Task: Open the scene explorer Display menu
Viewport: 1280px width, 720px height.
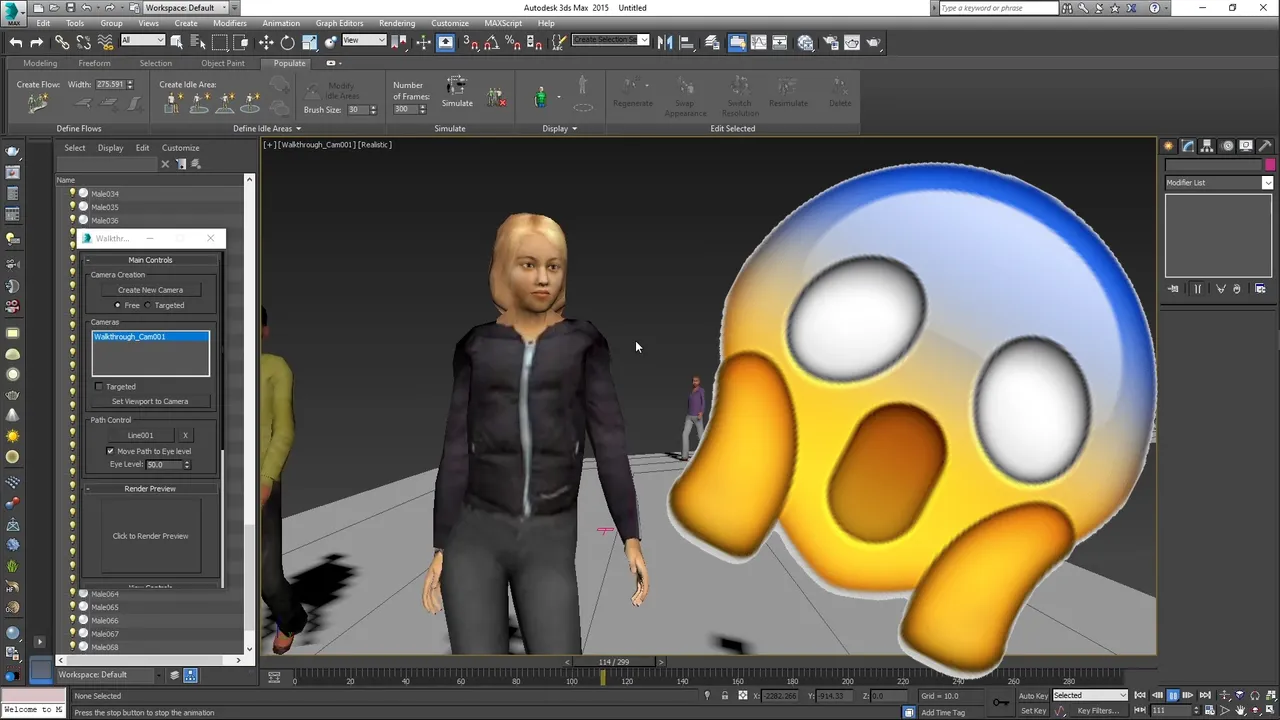Action: 110,148
